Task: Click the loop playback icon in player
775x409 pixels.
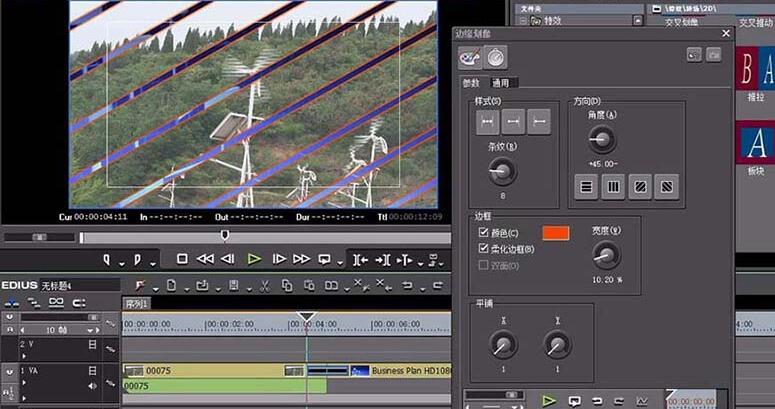Action: [325, 259]
